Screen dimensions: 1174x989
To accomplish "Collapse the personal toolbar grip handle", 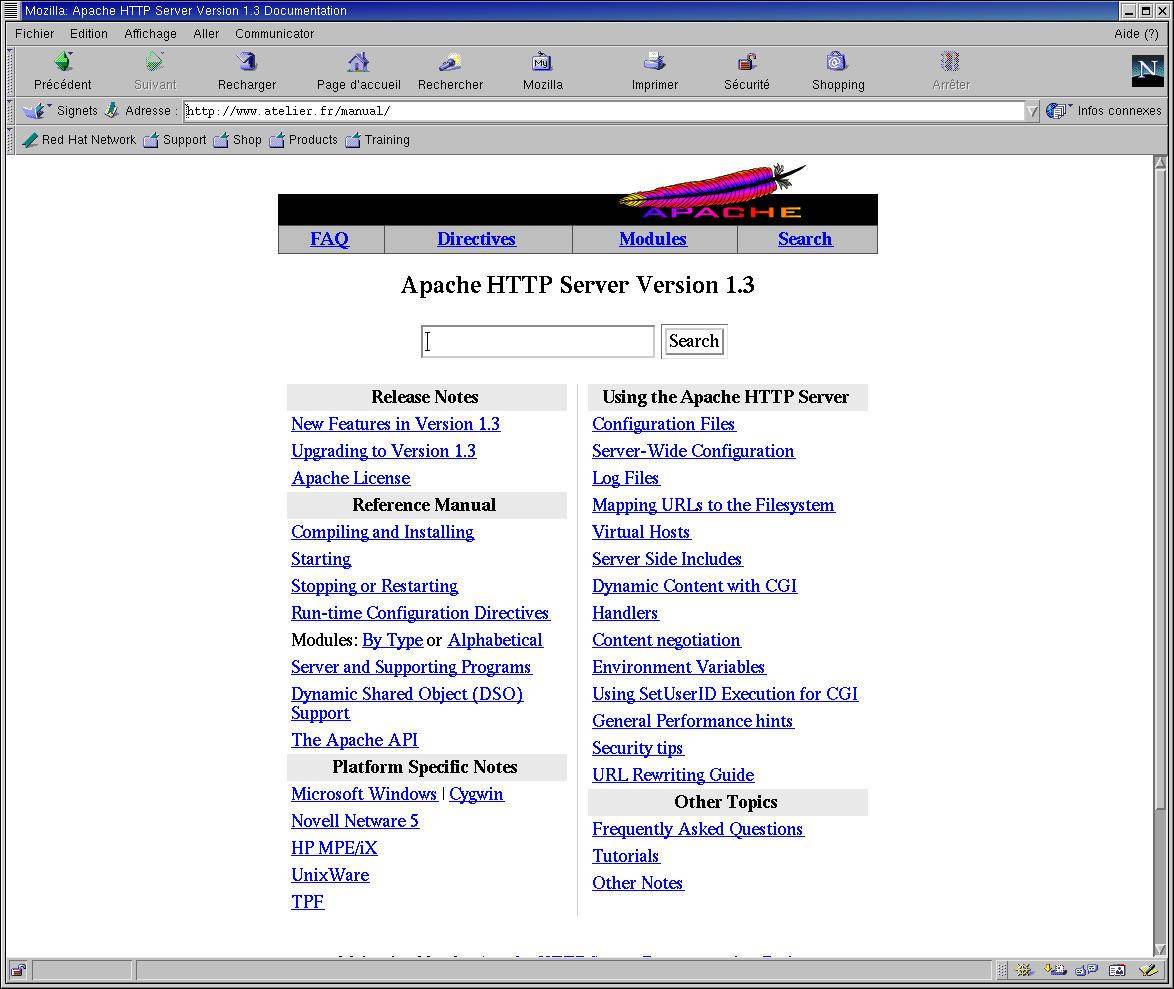I will pyautogui.click(x=10, y=140).
